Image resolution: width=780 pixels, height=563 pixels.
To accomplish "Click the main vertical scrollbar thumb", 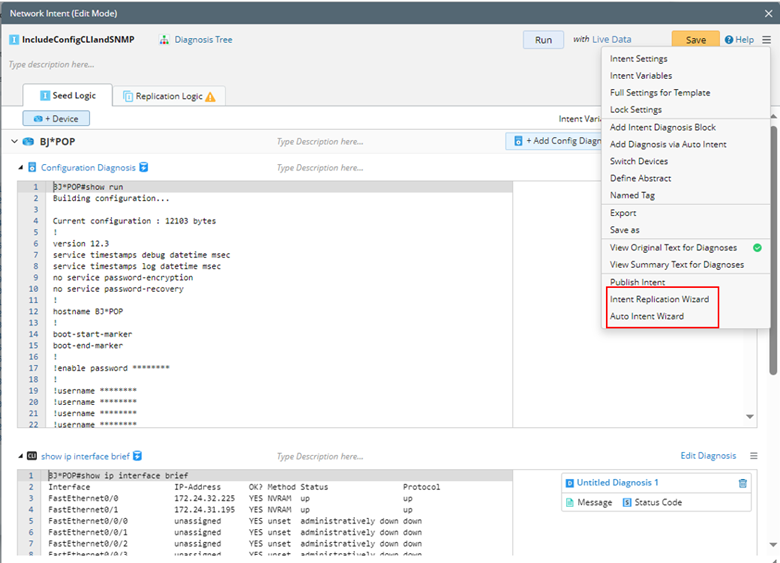I will pyautogui.click(x=773, y=250).
